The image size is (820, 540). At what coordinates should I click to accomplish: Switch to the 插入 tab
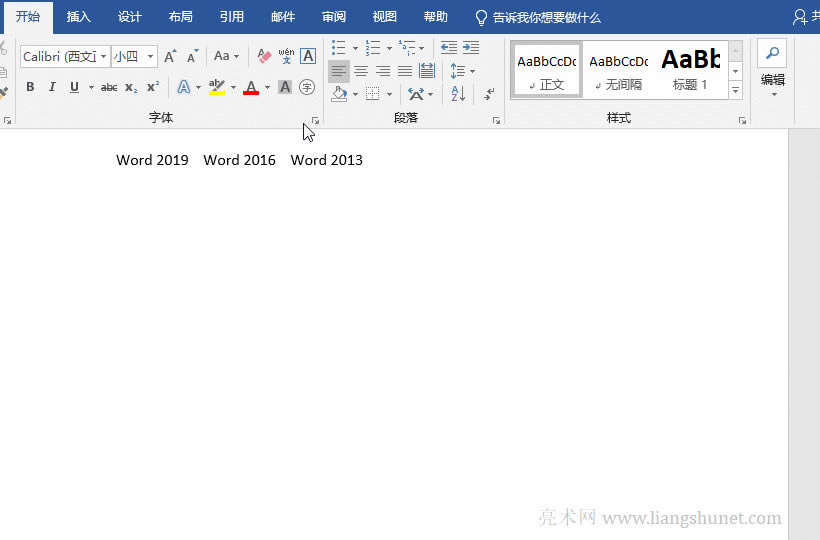pyautogui.click(x=79, y=17)
